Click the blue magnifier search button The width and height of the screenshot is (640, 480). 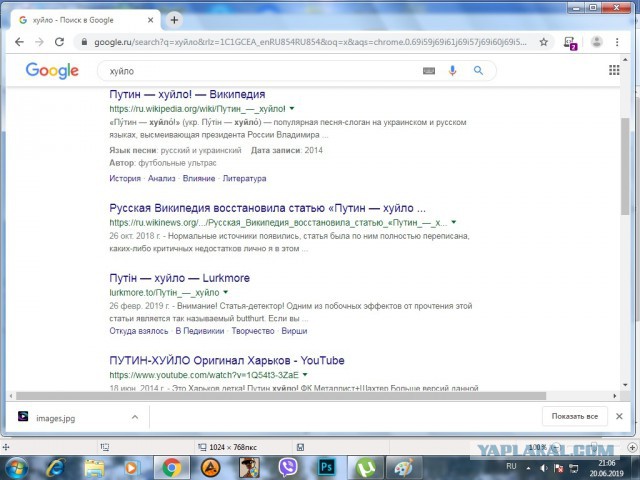(478, 71)
